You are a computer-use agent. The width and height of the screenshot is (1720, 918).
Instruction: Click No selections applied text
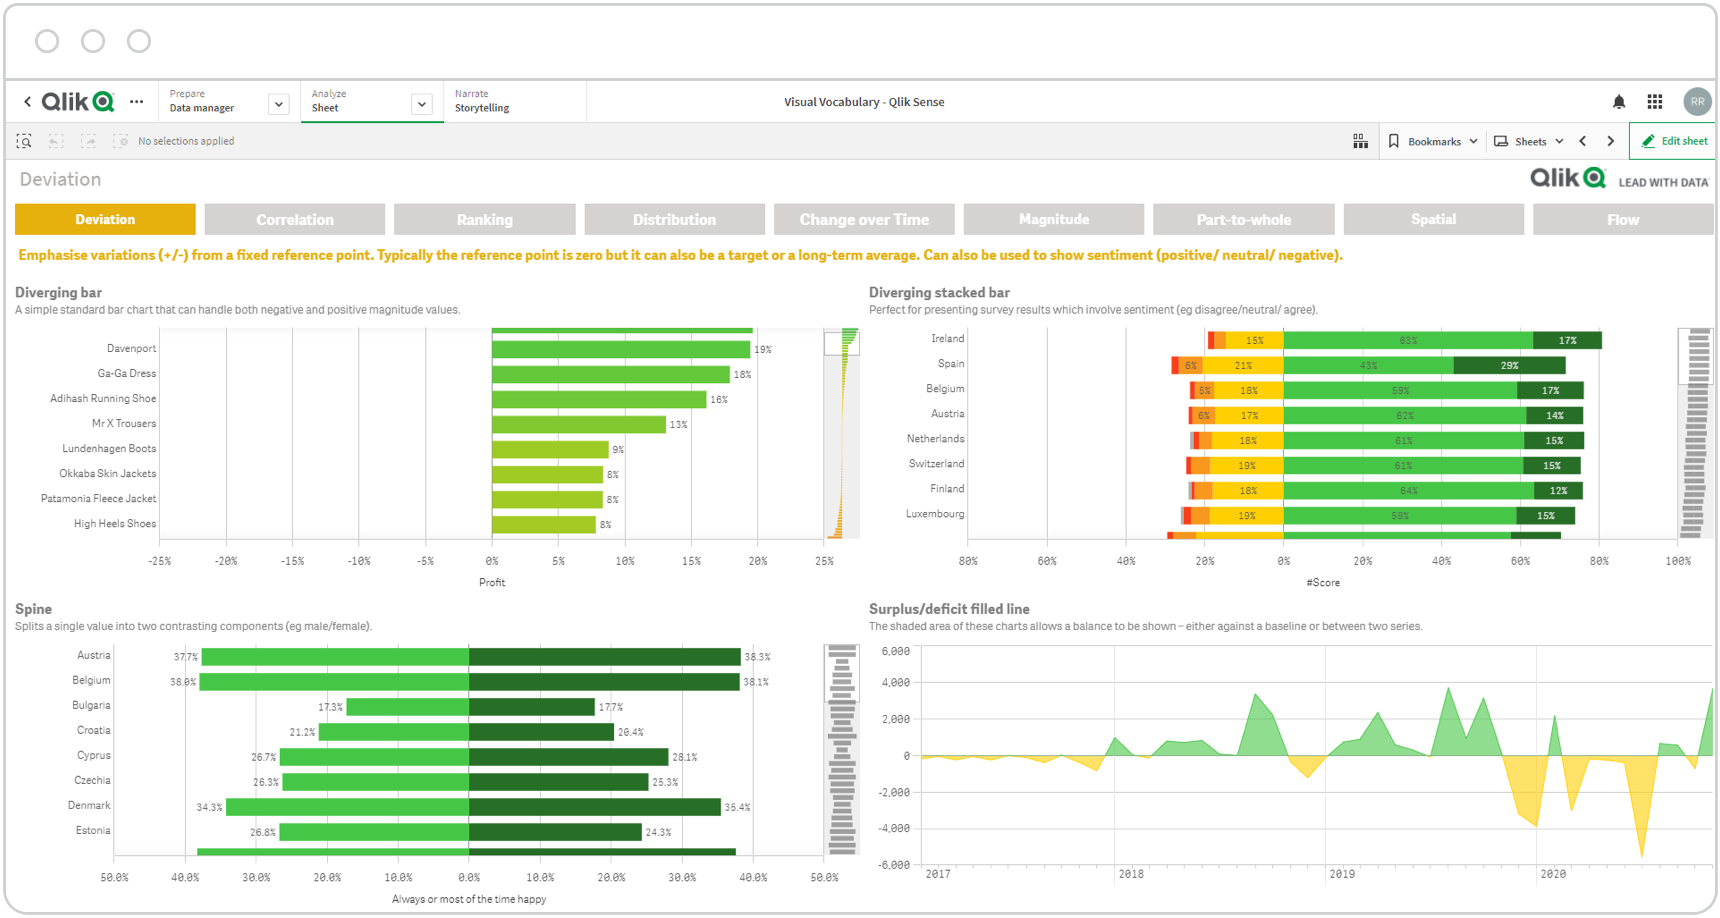[x=186, y=141]
